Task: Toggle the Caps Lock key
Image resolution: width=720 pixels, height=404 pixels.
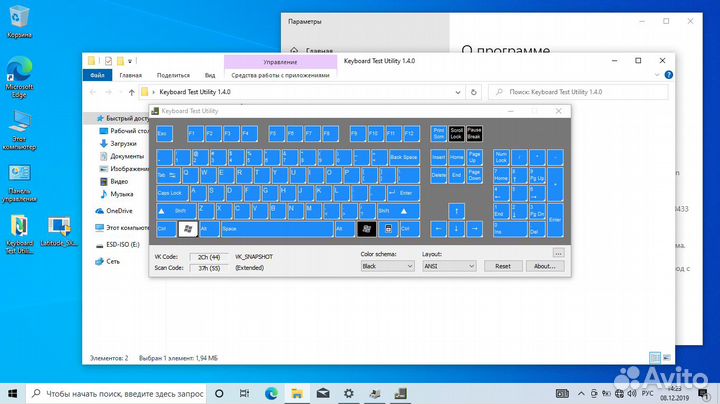Action: 172,193
